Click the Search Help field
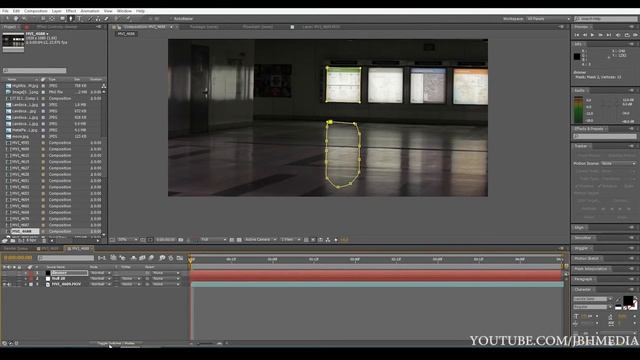Image resolution: width=640 pixels, height=360 pixels. [606, 19]
